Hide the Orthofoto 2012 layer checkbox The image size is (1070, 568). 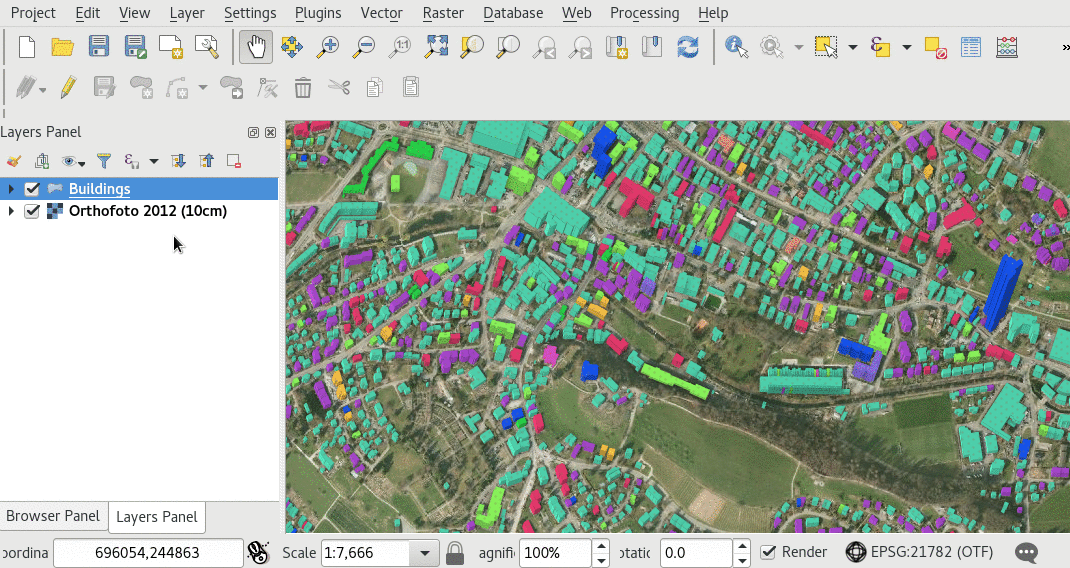click(x=32, y=212)
